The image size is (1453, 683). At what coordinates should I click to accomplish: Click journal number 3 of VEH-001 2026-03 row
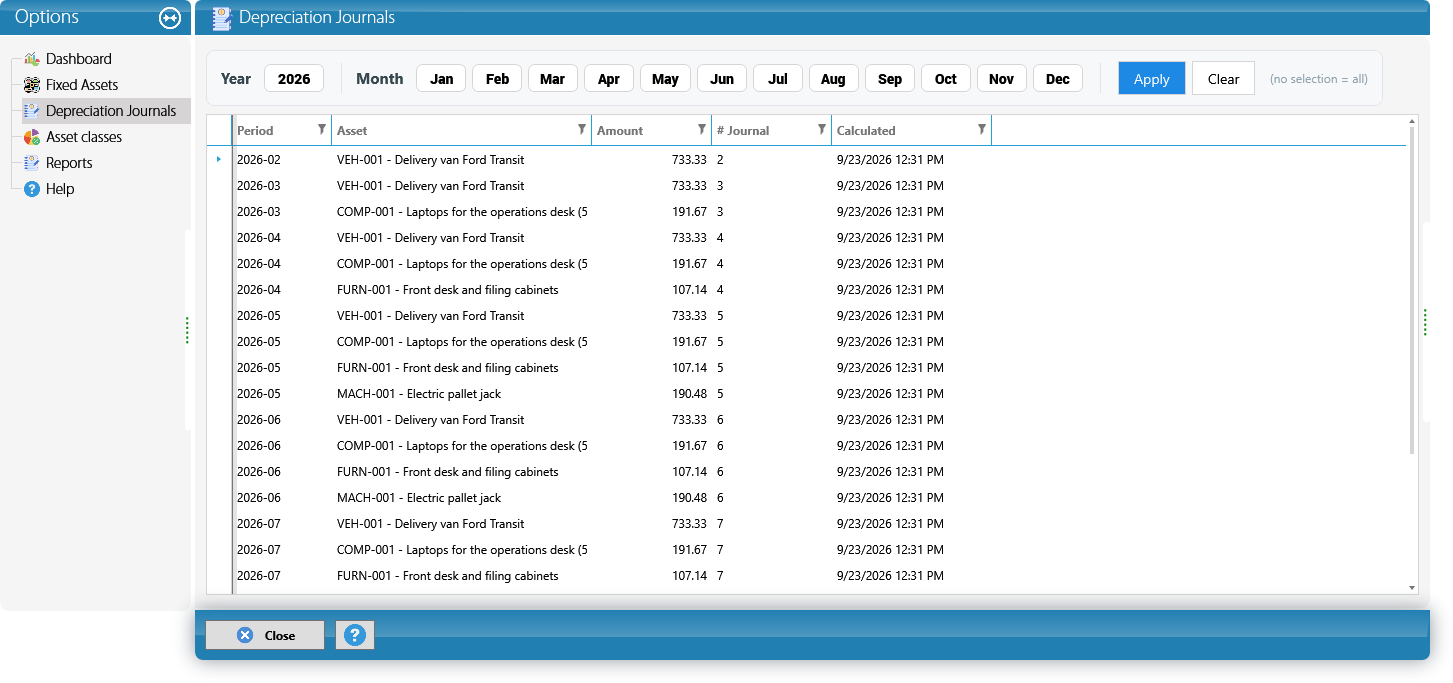(x=720, y=186)
